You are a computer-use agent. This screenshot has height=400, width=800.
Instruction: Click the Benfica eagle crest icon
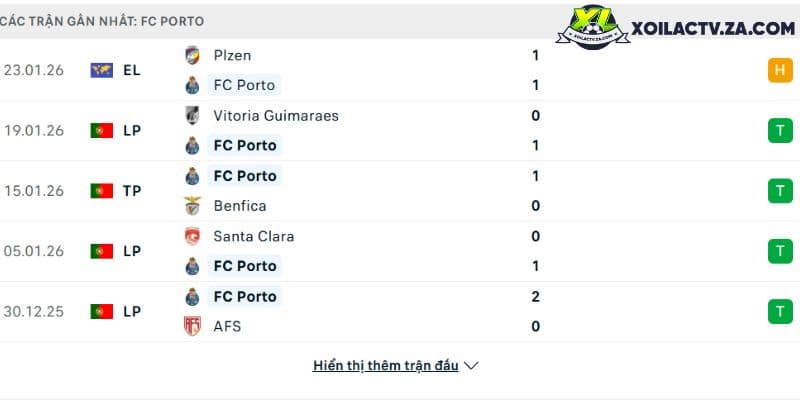(x=192, y=206)
